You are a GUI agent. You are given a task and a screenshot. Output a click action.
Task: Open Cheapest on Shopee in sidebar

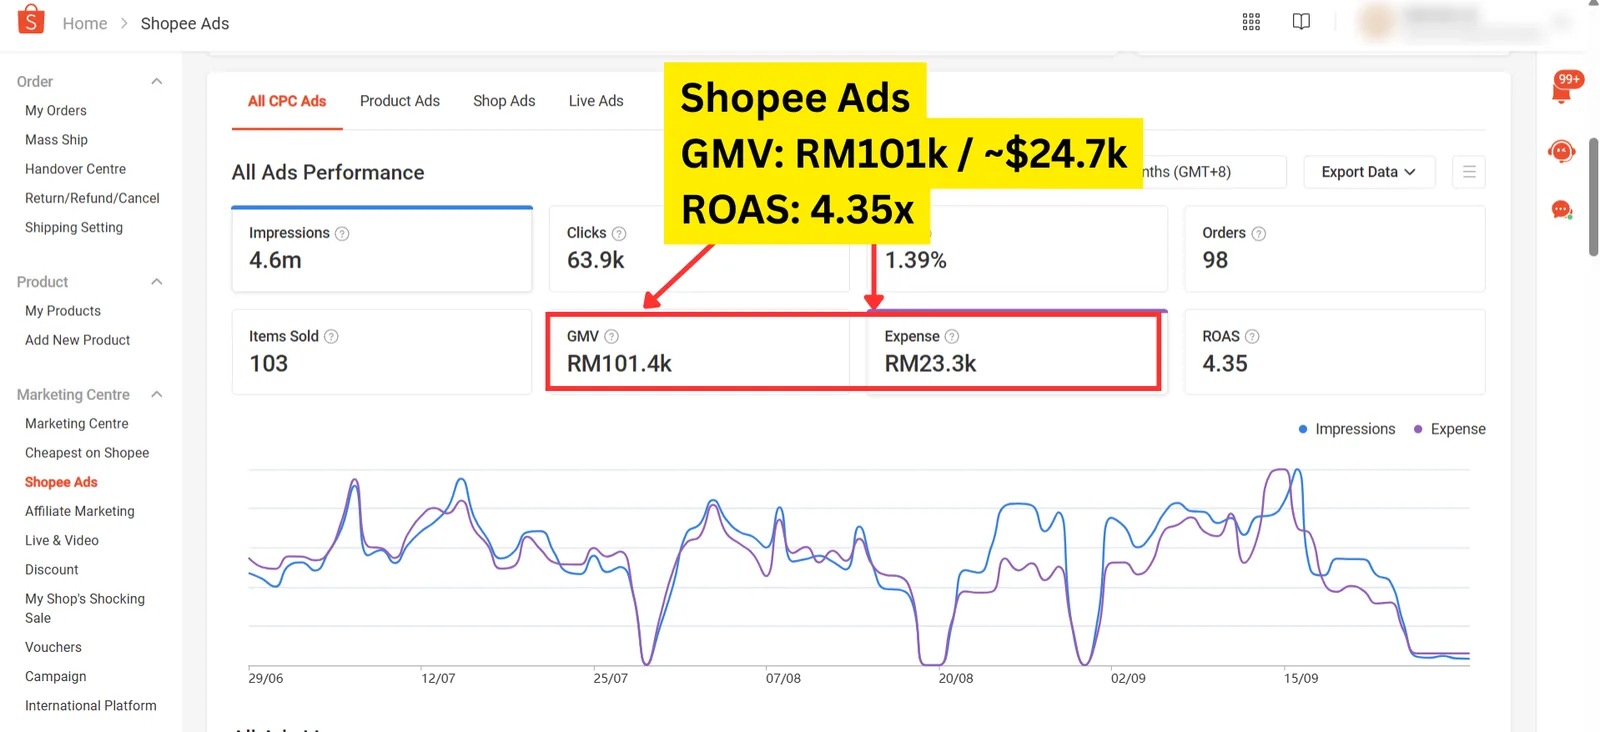click(x=87, y=453)
